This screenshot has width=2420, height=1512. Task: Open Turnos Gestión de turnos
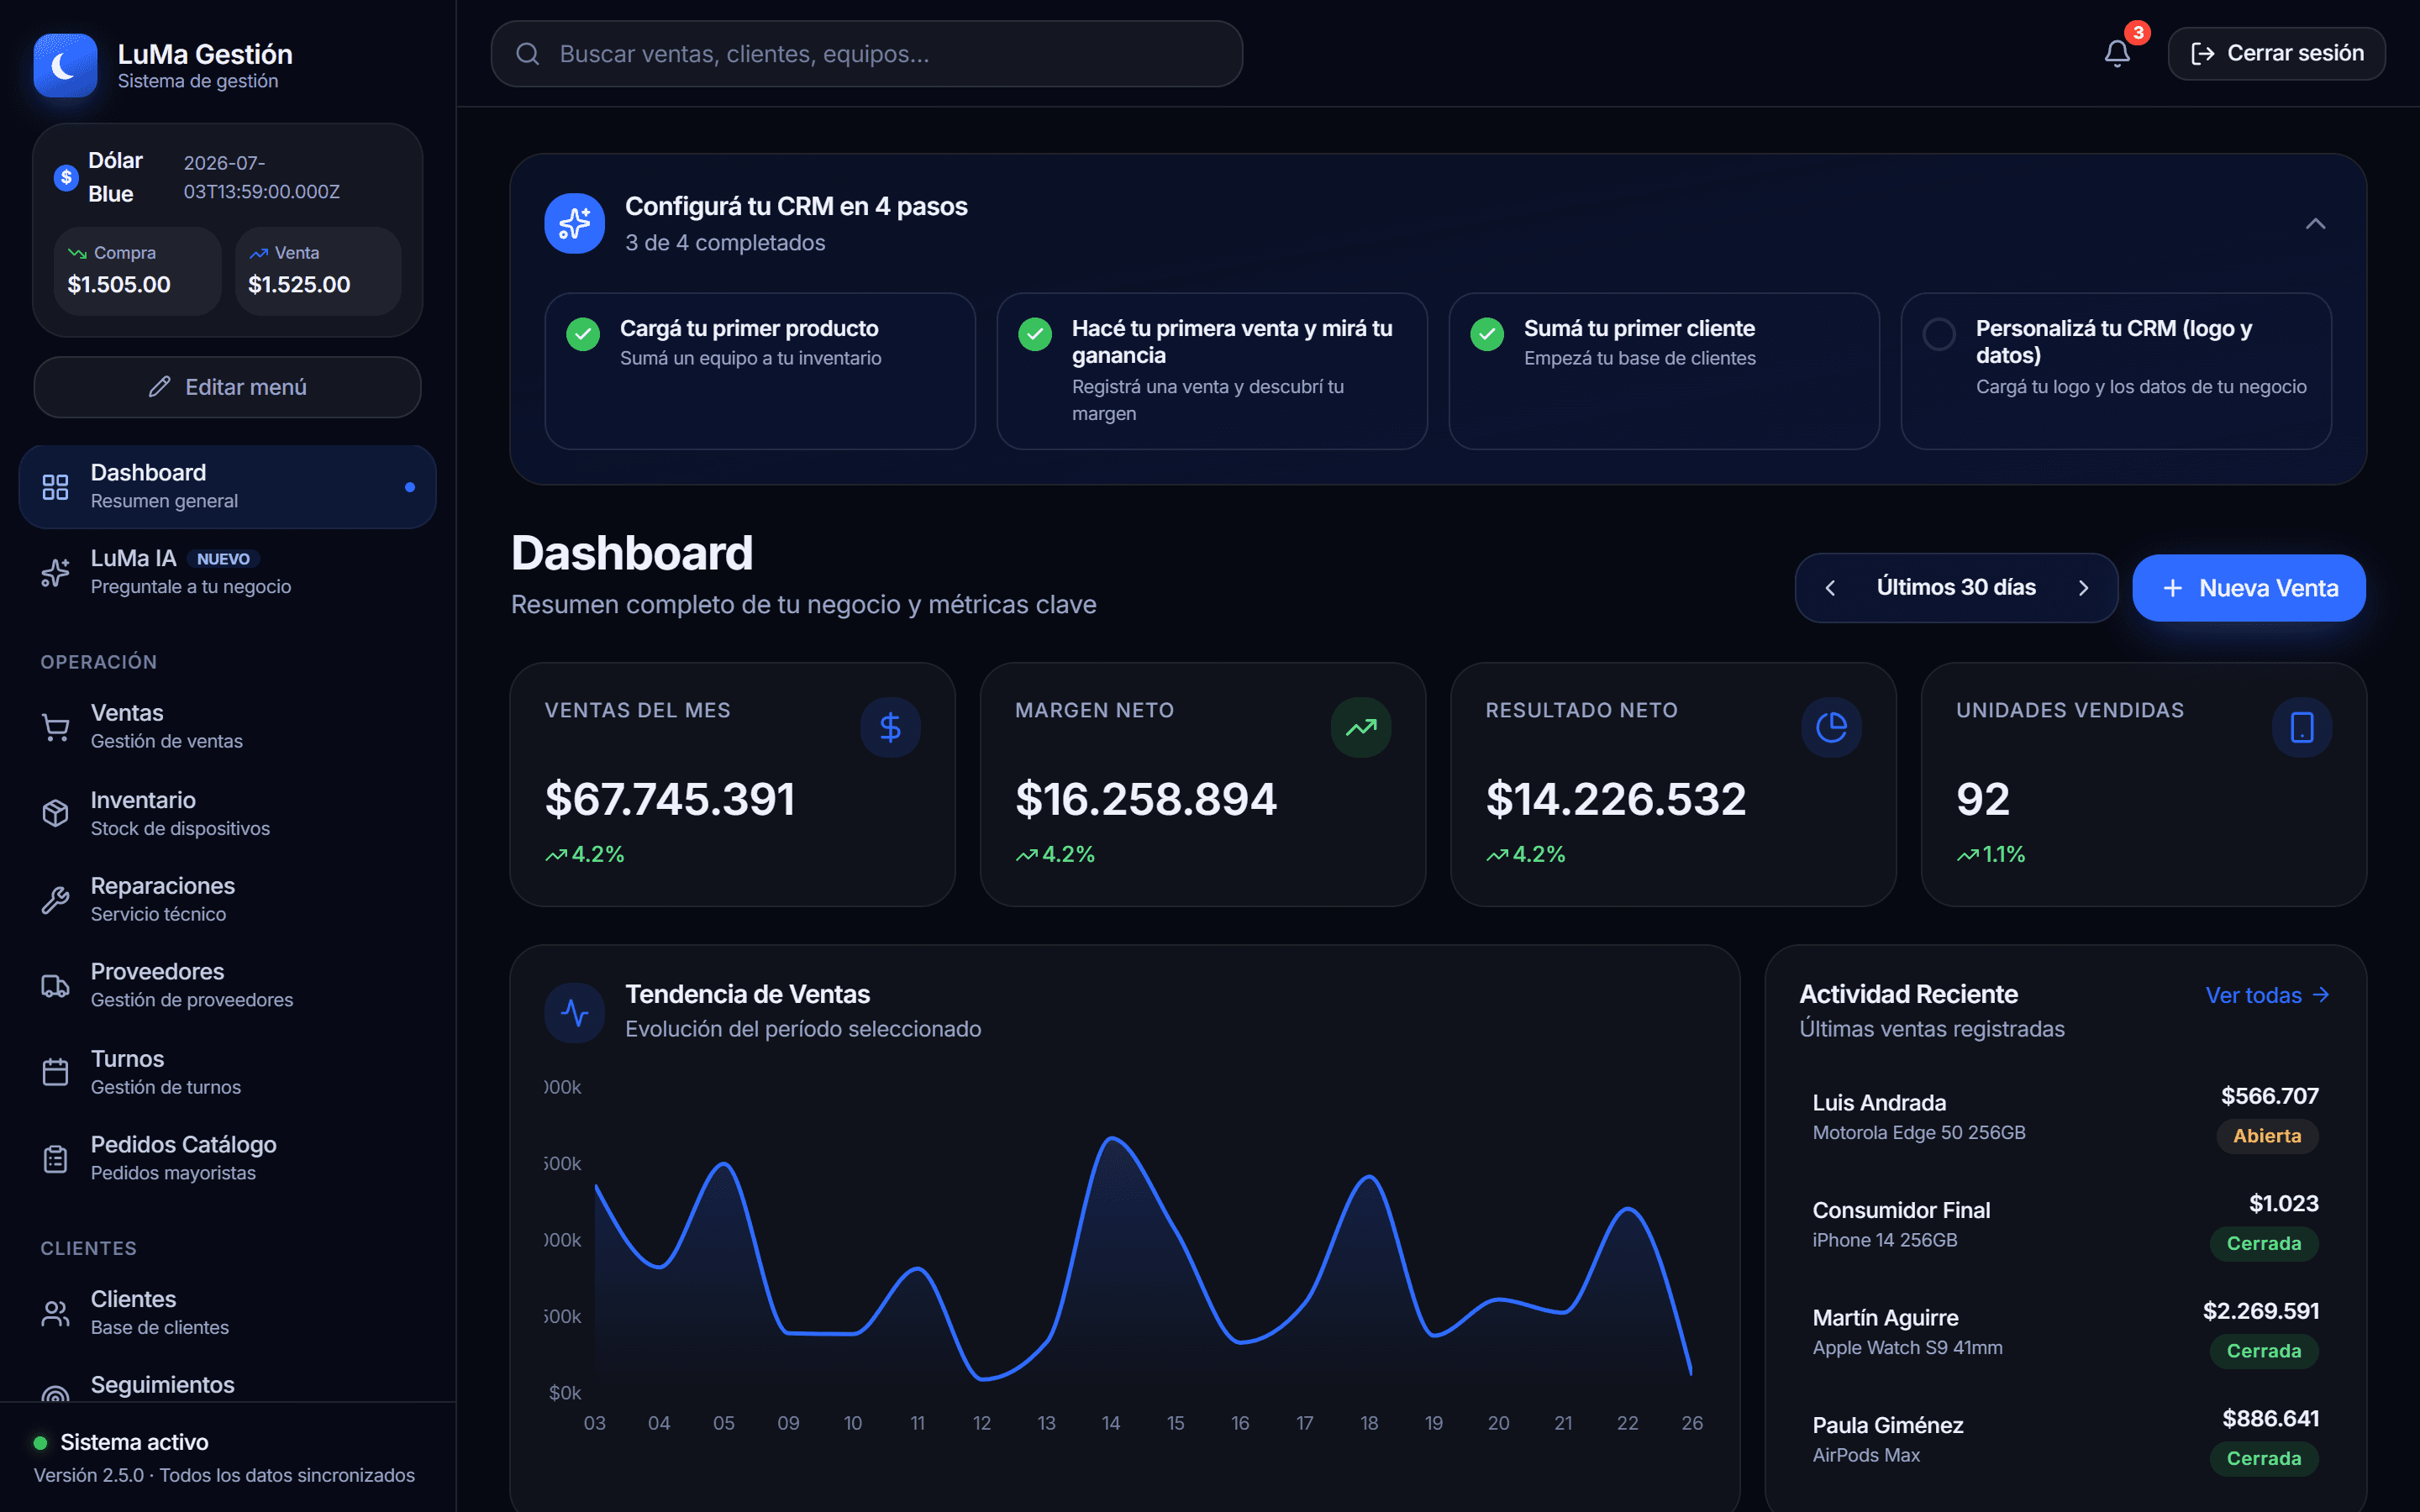[228, 1072]
